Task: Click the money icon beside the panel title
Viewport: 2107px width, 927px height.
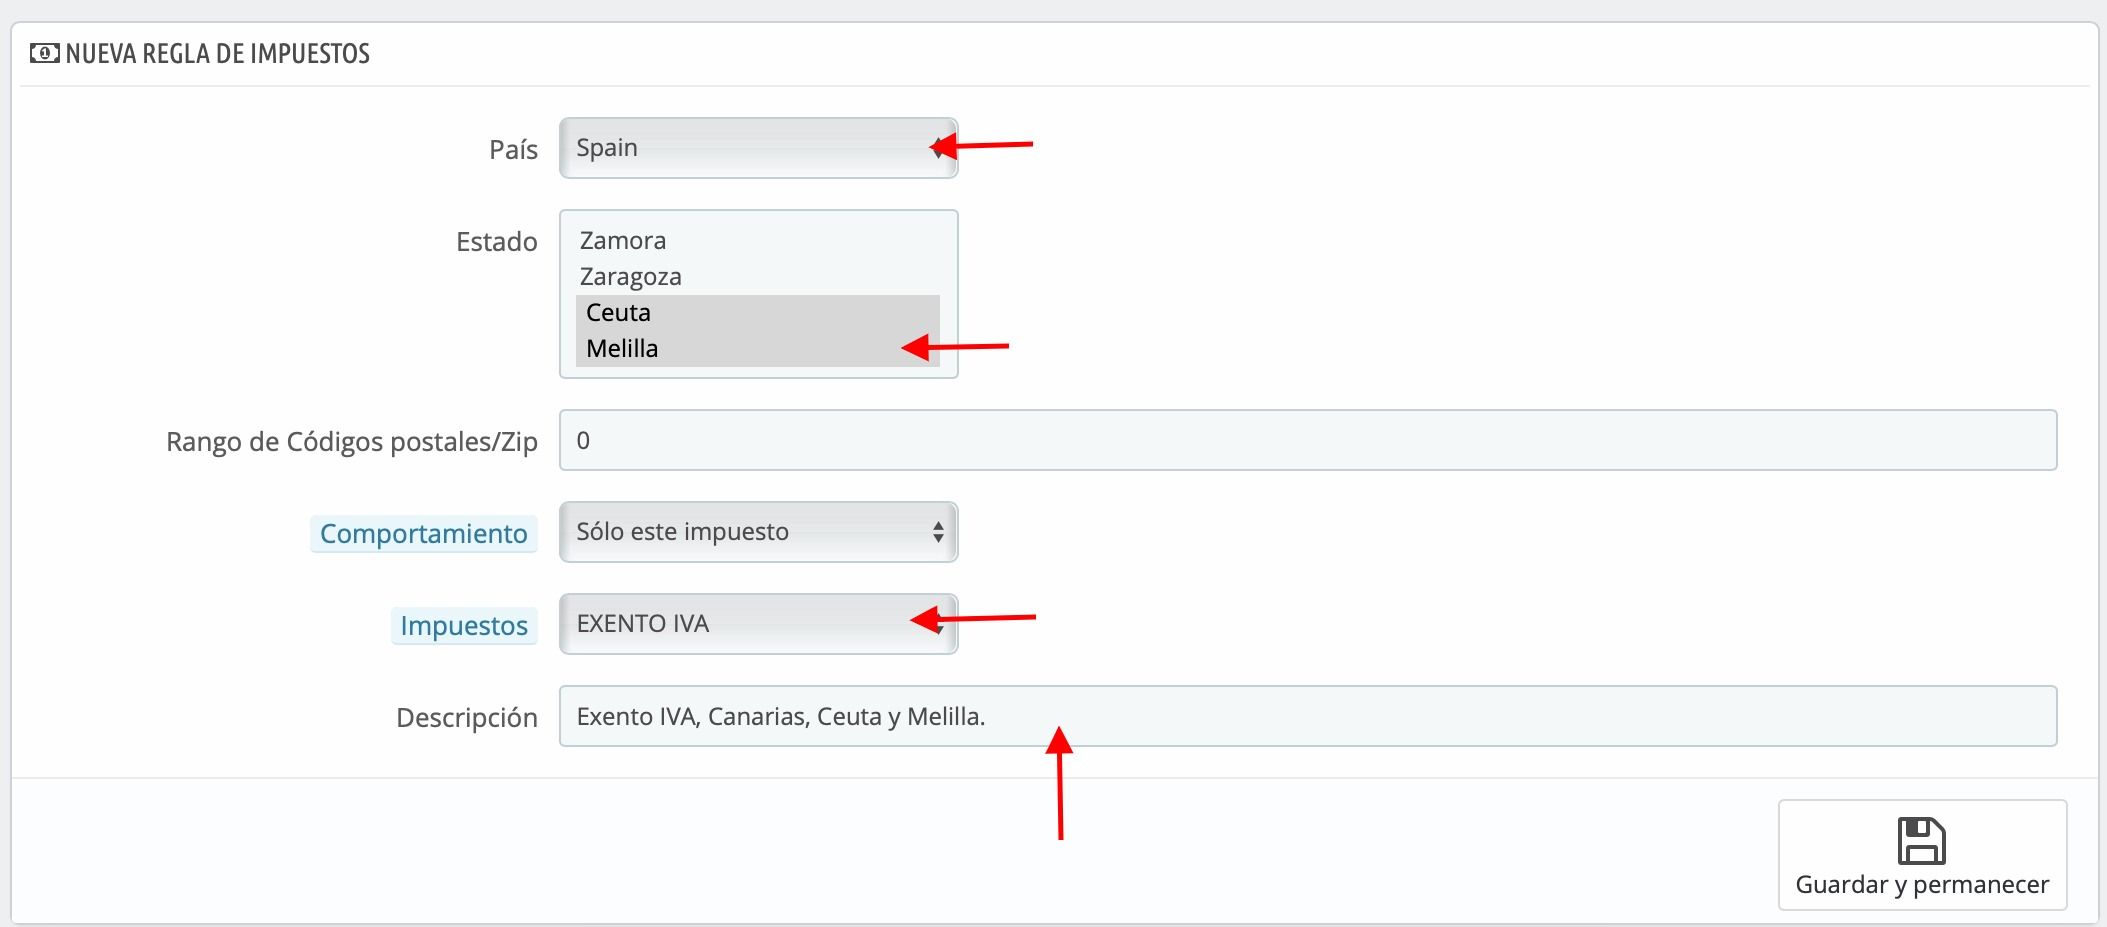Action: [x=44, y=53]
